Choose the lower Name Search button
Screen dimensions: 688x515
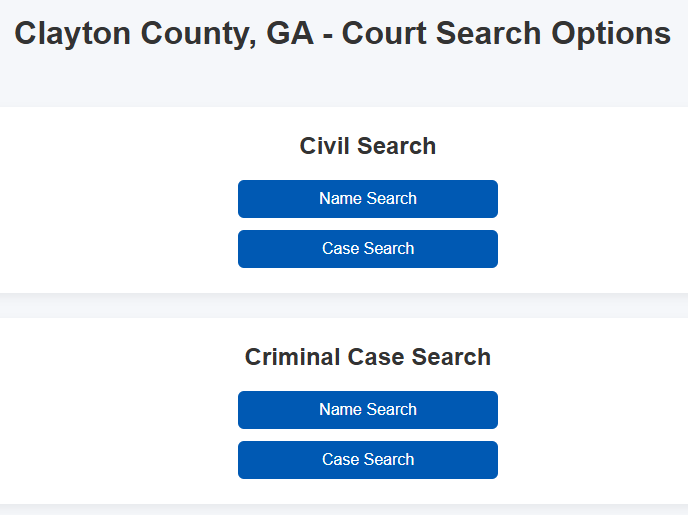pos(368,410)
